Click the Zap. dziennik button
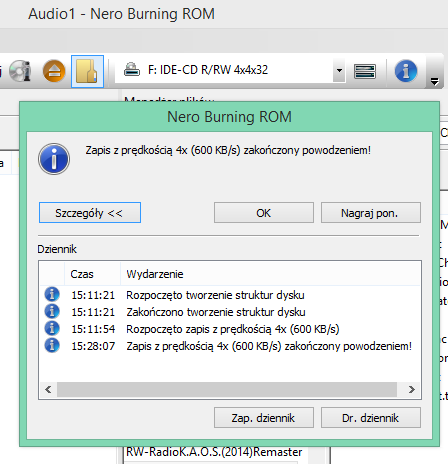 point(264,417)
